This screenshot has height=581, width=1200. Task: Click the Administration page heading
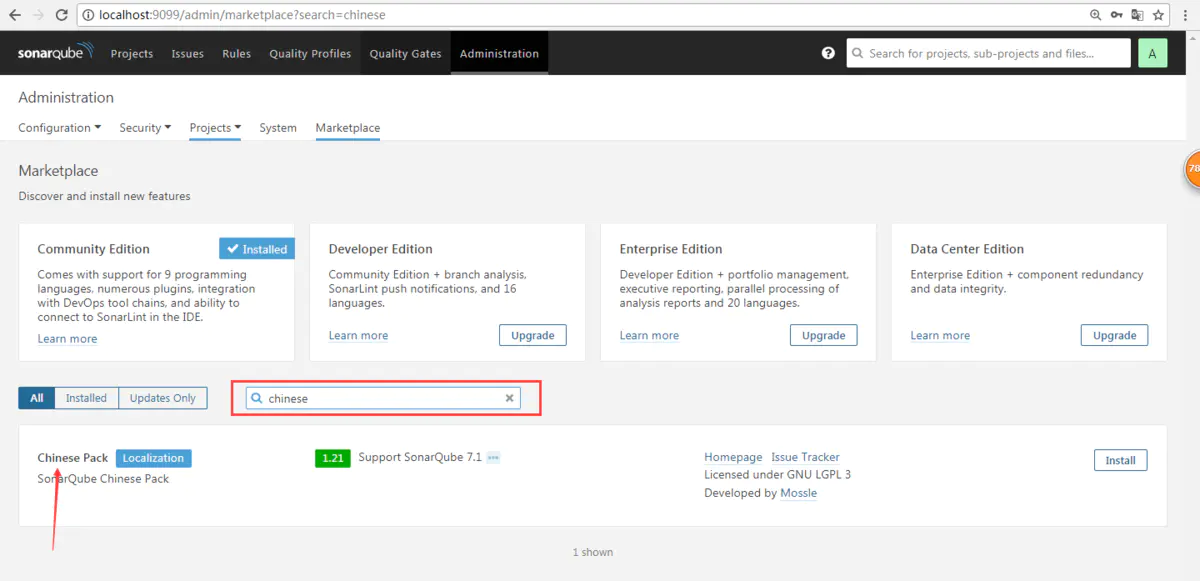pos(66,97)
